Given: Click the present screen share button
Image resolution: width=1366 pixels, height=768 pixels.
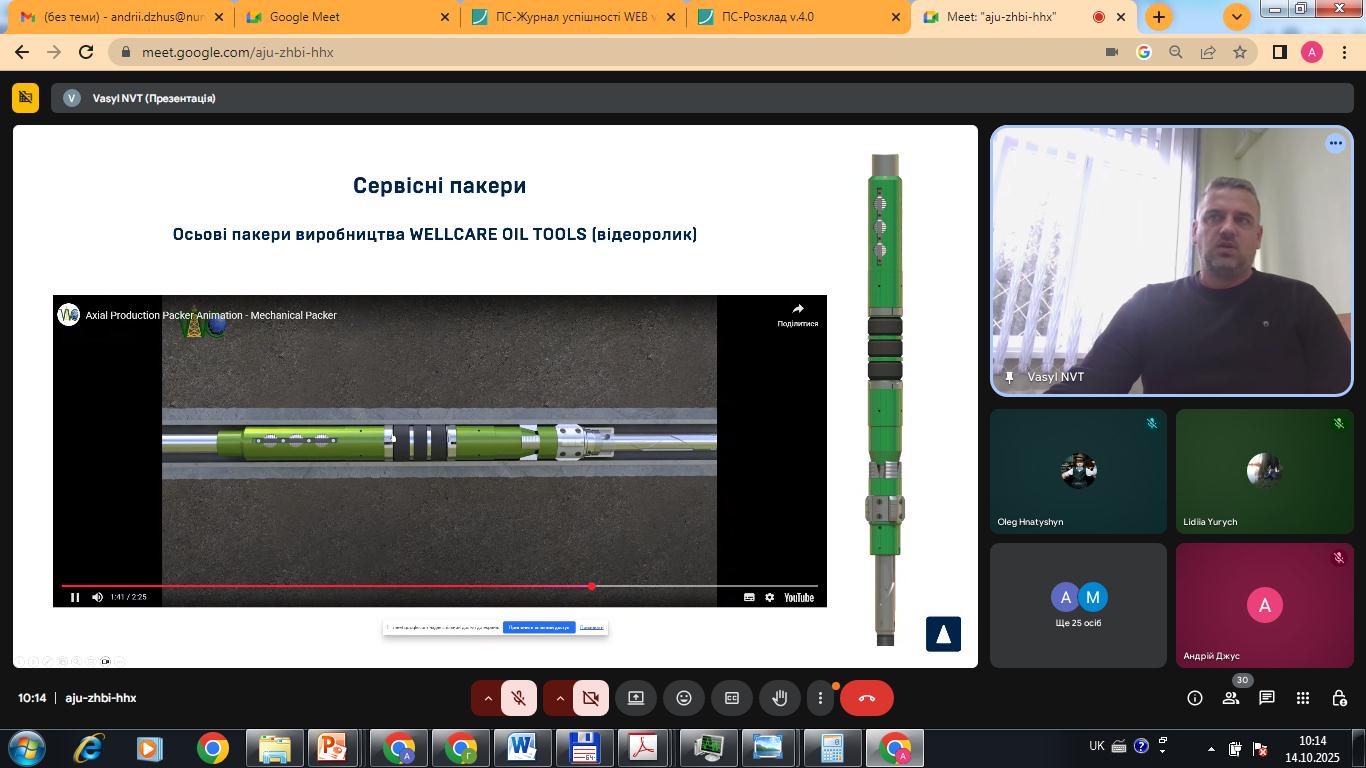Looking at the screenshot, I should coord(636,698).
